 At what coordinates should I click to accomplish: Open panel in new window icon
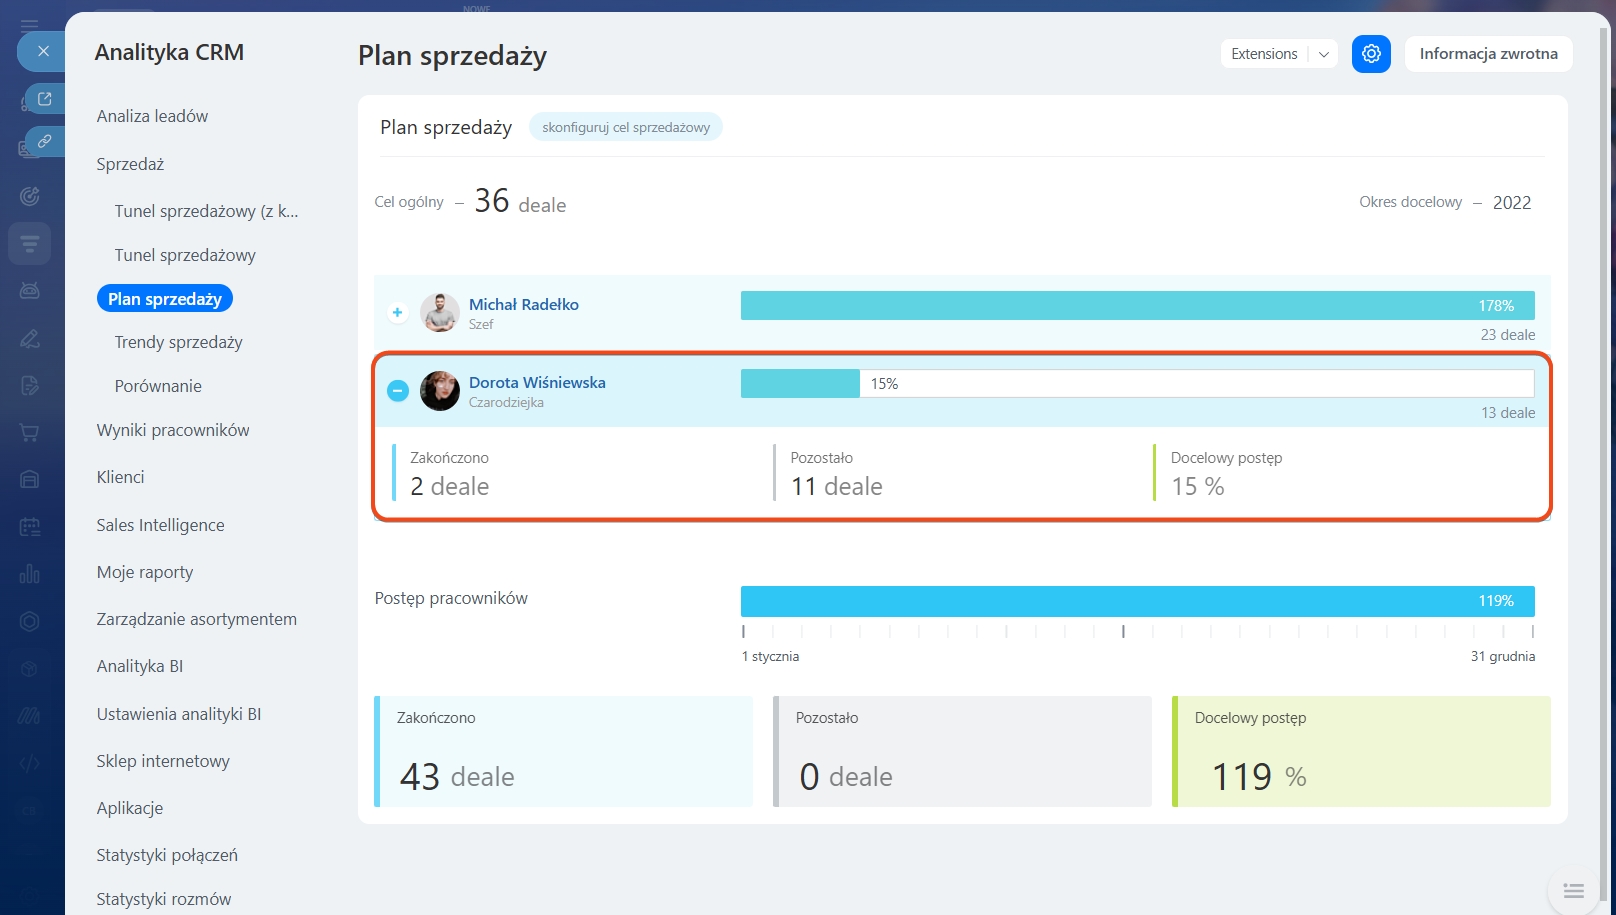[45, 98]
